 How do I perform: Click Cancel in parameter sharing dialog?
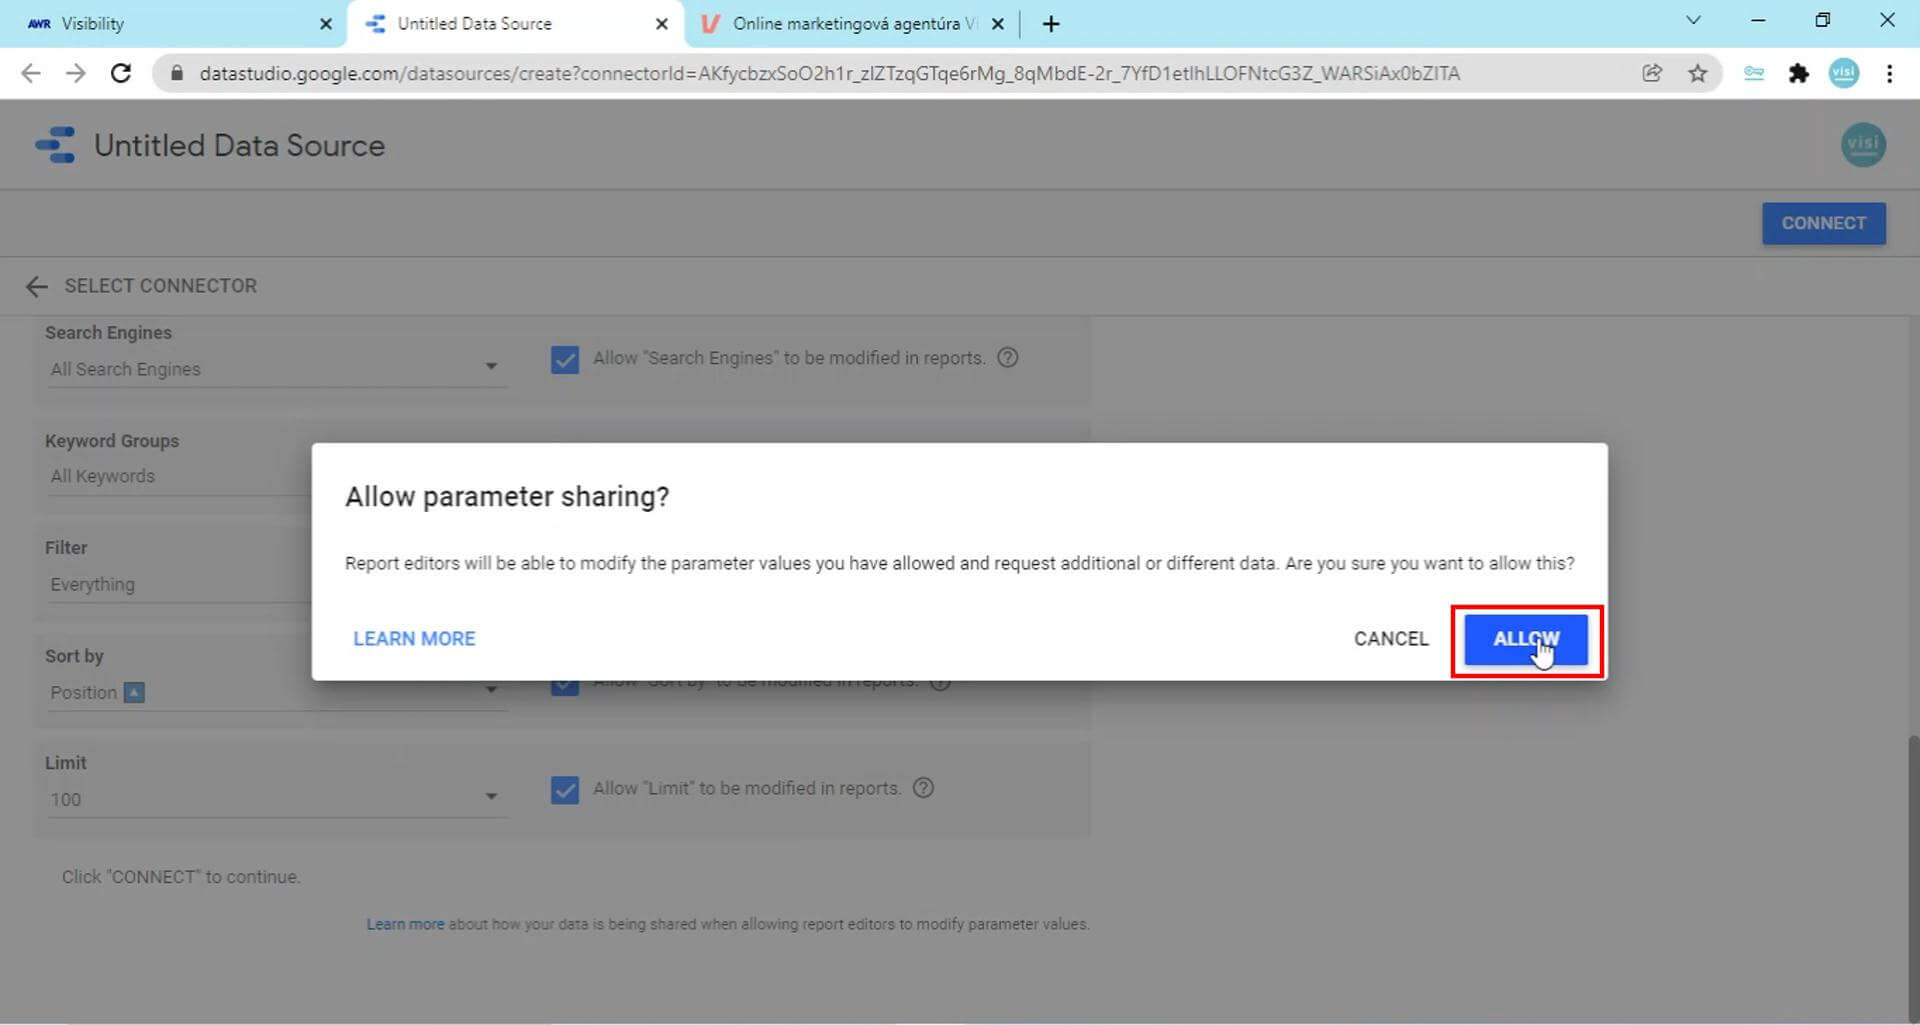pos(1390,639)
